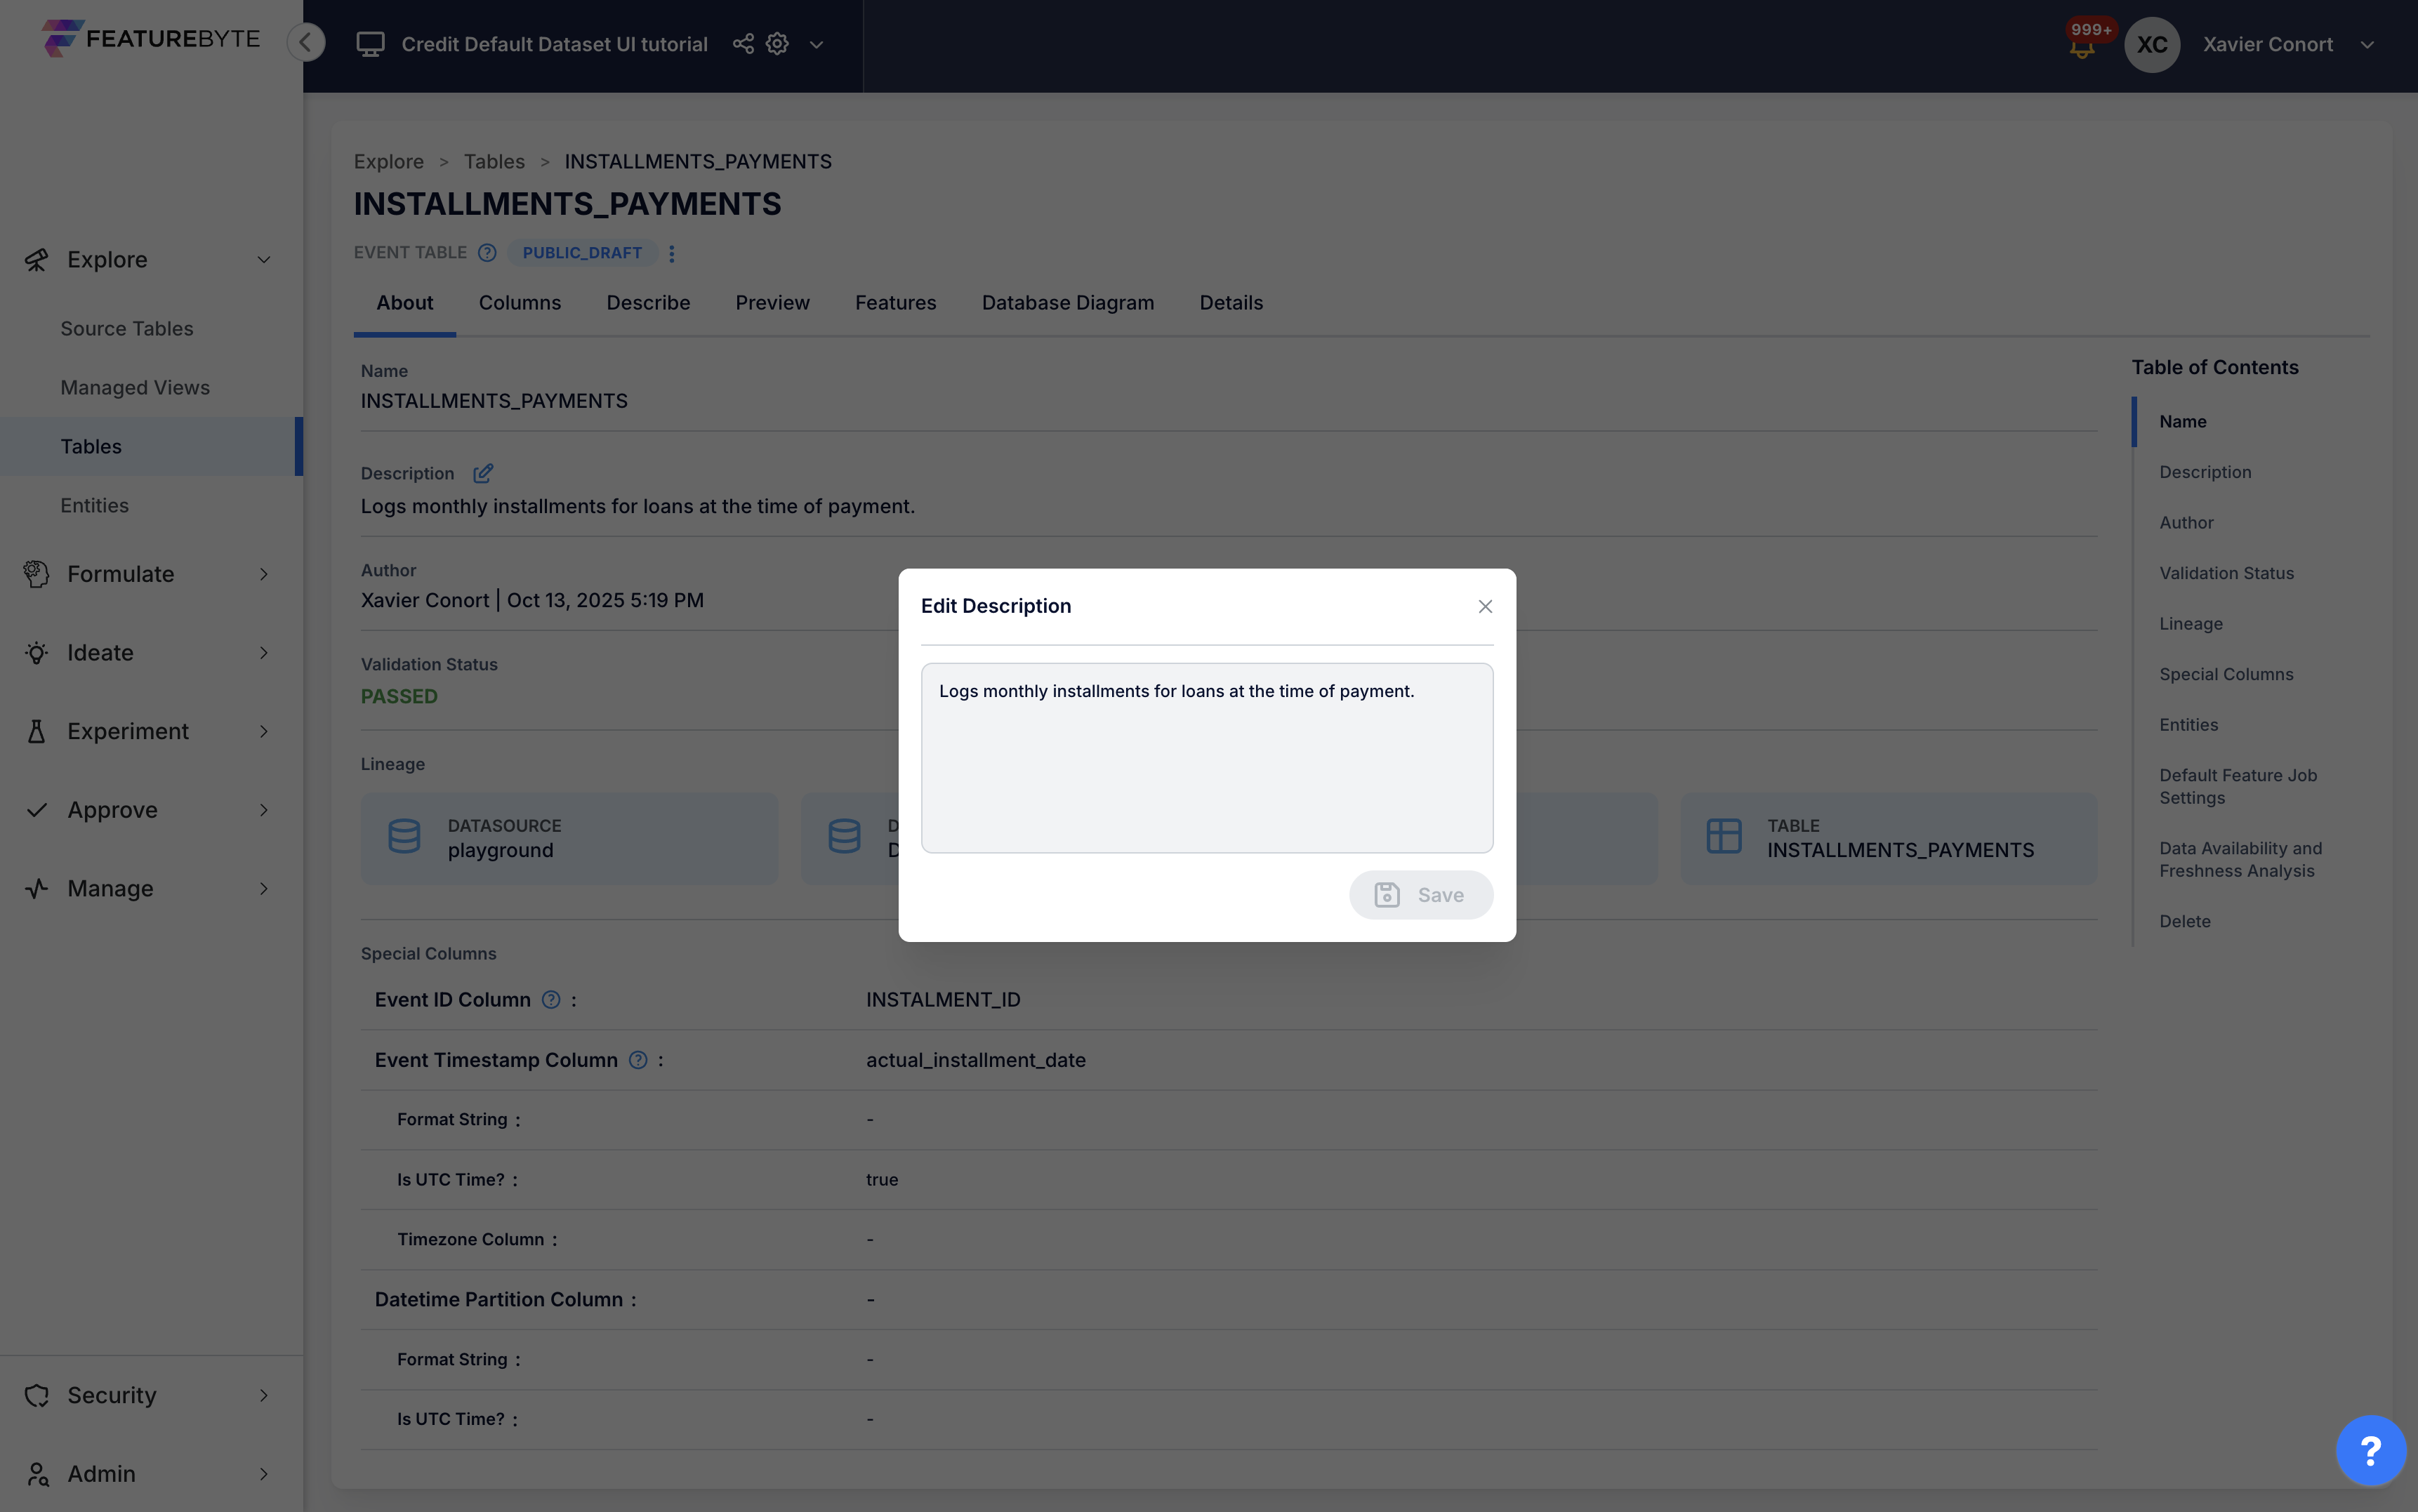Click the share icon in top bar
The width and height of the screenshot is (2418, 1512).
[743, 44]
